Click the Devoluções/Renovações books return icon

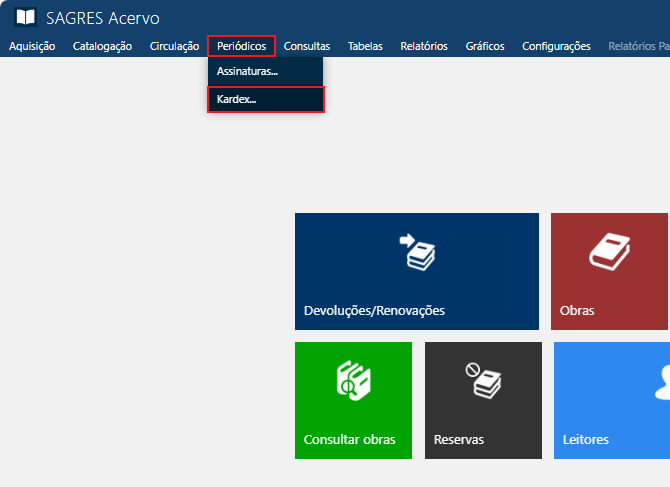[416, 254]
